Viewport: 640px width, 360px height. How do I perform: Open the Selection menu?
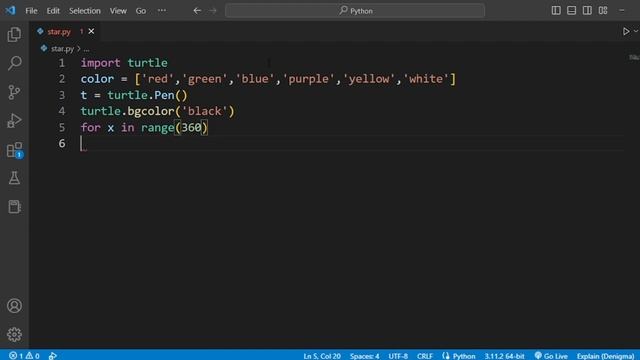(x=84, y=11)
